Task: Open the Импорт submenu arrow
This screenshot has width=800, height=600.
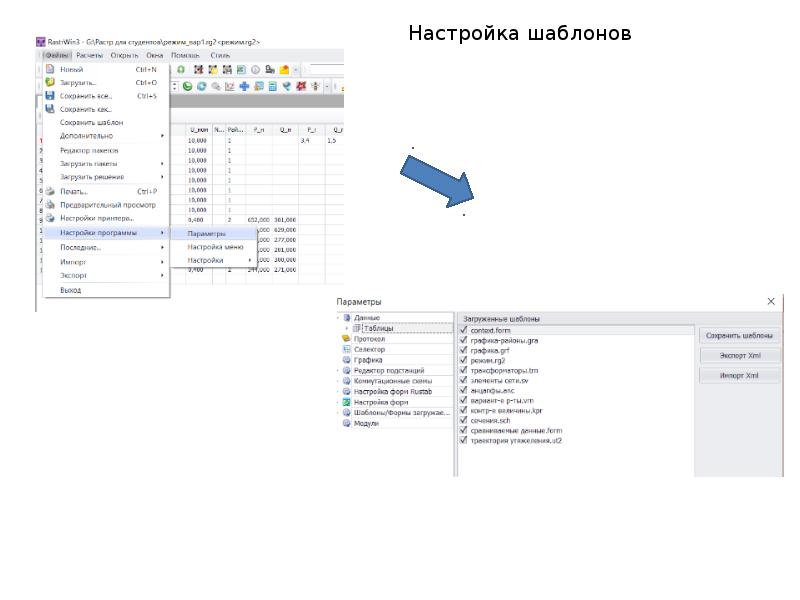Action: (162, 262)
